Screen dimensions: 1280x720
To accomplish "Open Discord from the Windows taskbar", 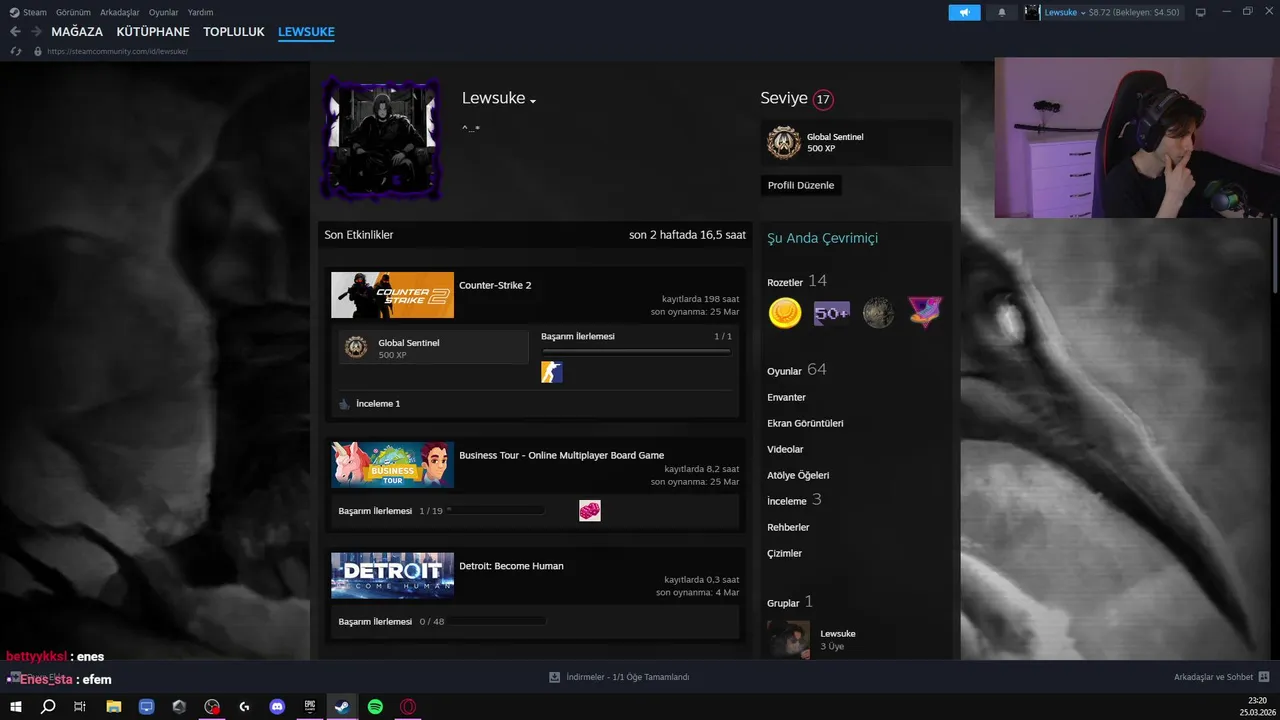I will pos(277,707).
